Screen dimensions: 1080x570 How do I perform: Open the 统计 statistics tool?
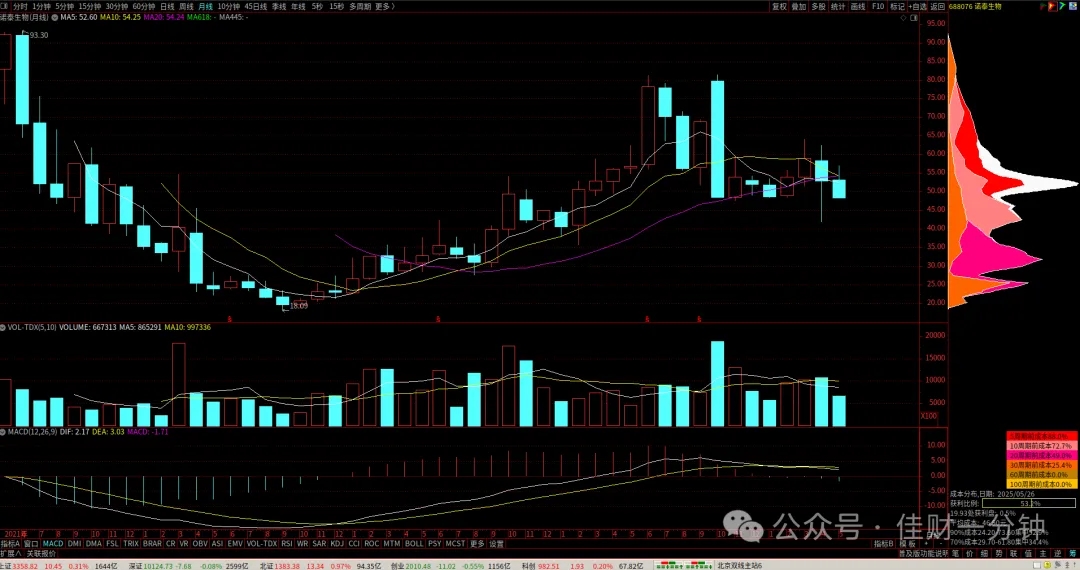pos(838,6)
